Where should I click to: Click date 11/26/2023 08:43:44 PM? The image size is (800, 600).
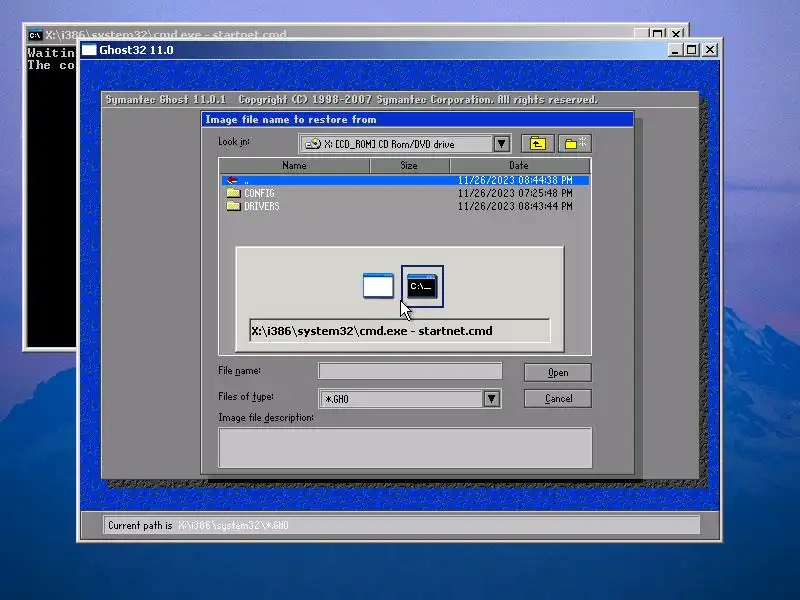click(x=515, y=206)
